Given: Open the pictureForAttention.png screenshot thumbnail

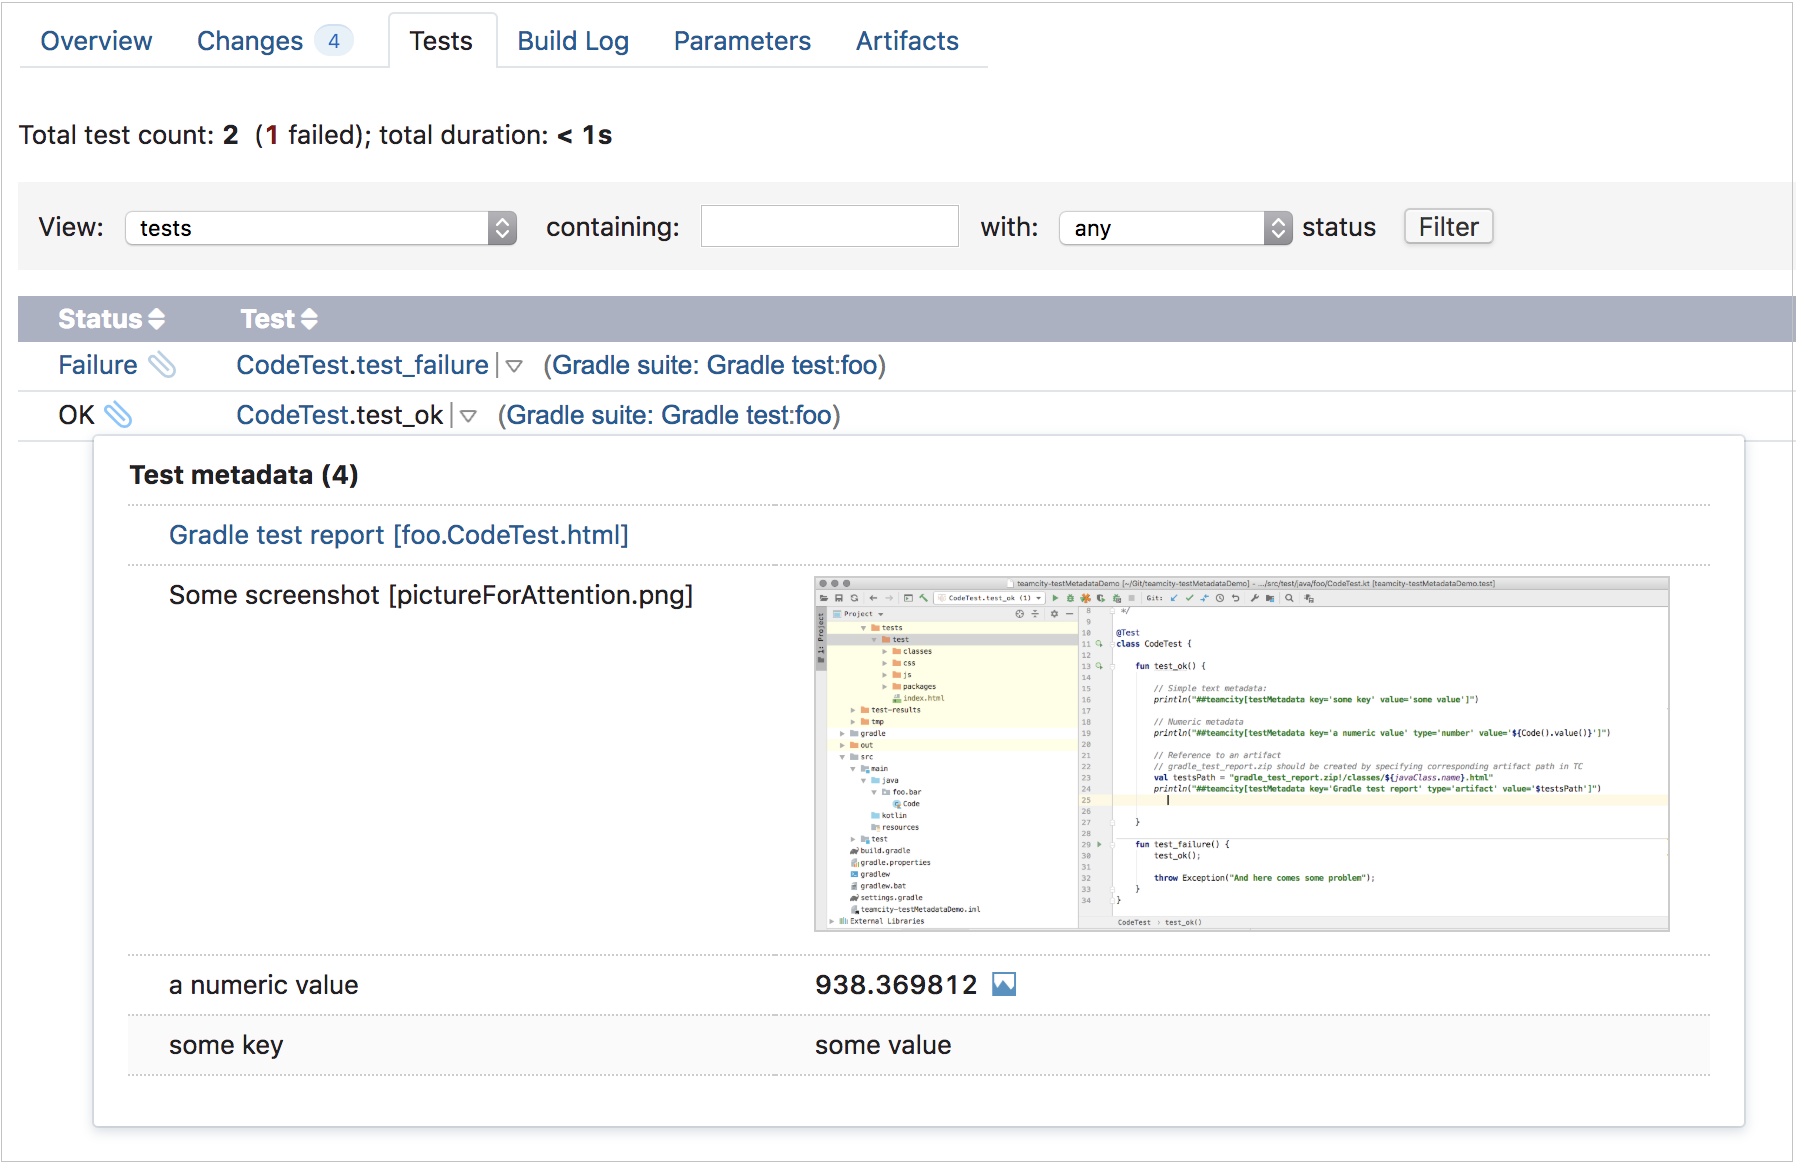Looking at the screenshot, I should (1241, 754).
